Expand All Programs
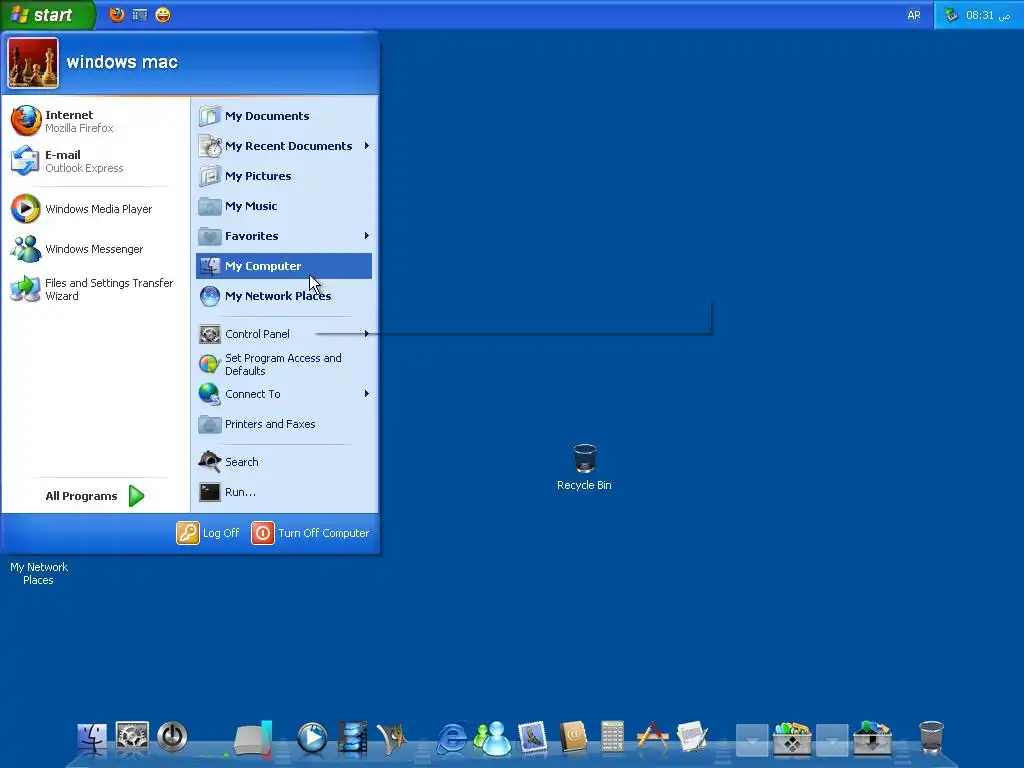1024x768 pixels. [x=95, y=496]
